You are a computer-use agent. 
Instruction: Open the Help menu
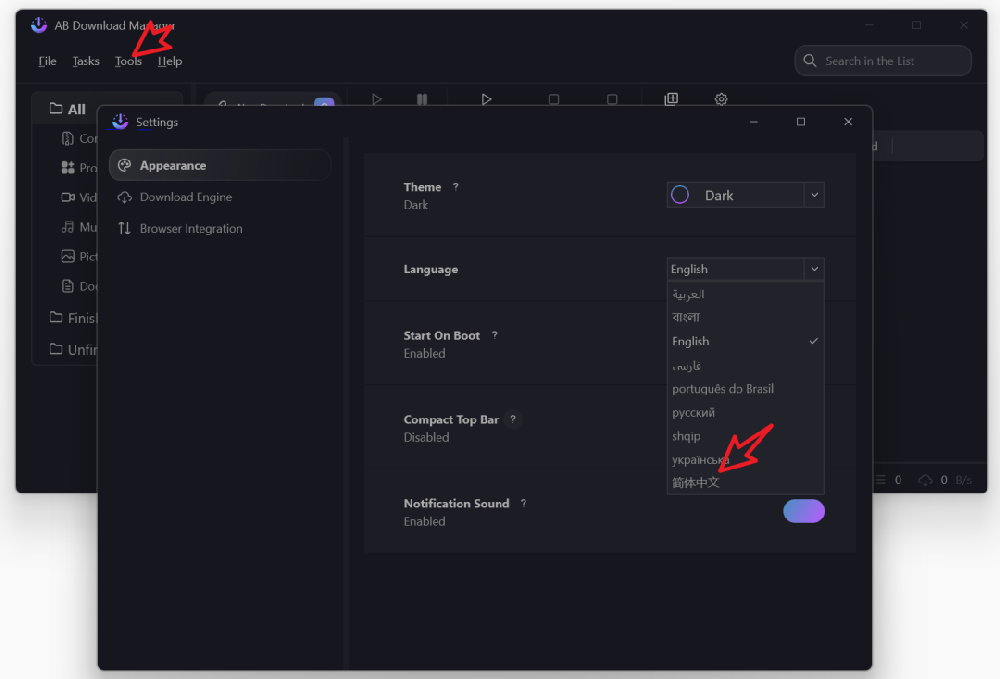pos(170,61)
